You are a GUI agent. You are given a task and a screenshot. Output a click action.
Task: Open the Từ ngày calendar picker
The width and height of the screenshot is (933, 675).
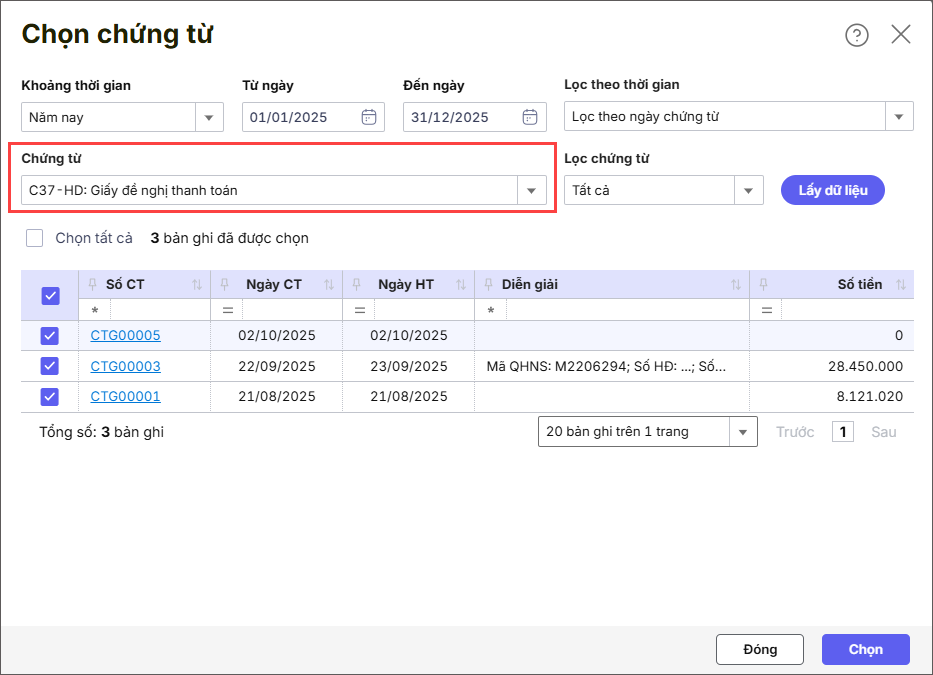pyautogui.click(x=369, y=117)
